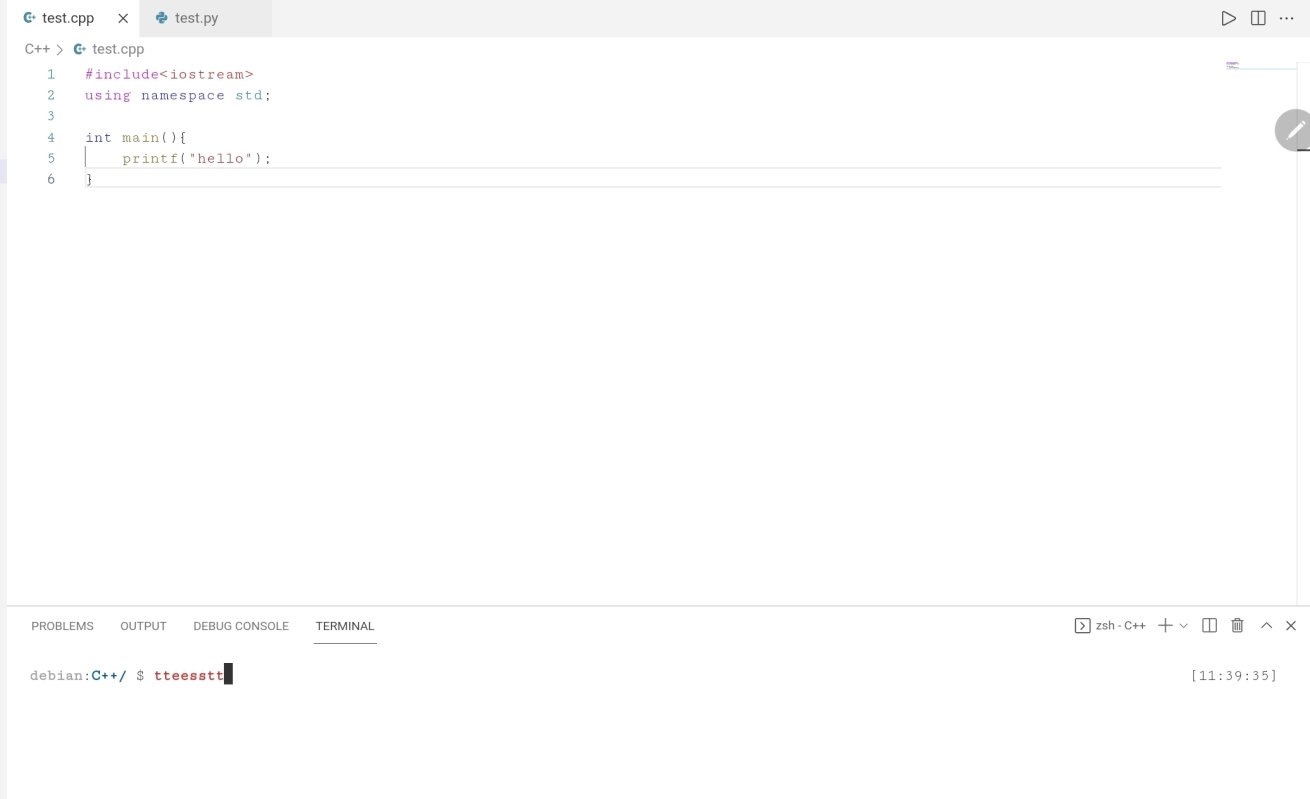Switch to the test.py tab
1310x799 pixels.
point(196,18)
